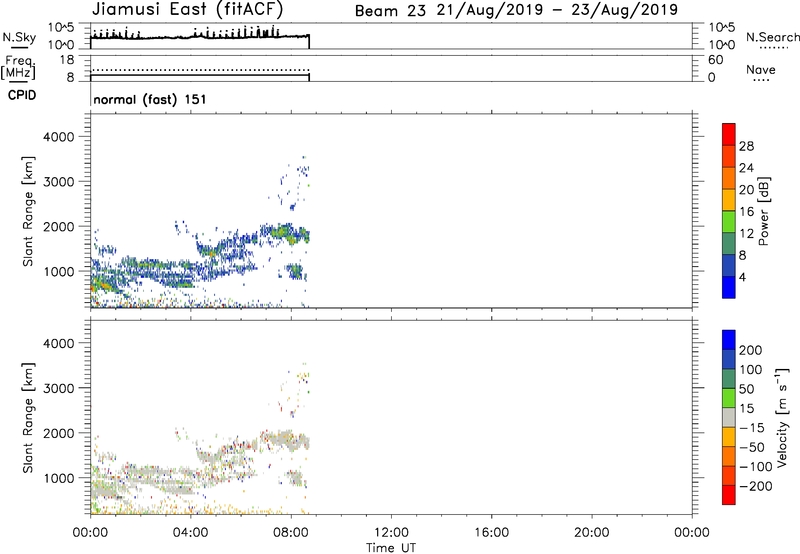Click the velocity panel 'Slant Range [km]' label
This screenshot has height=554, width=800.
(28, 418)
